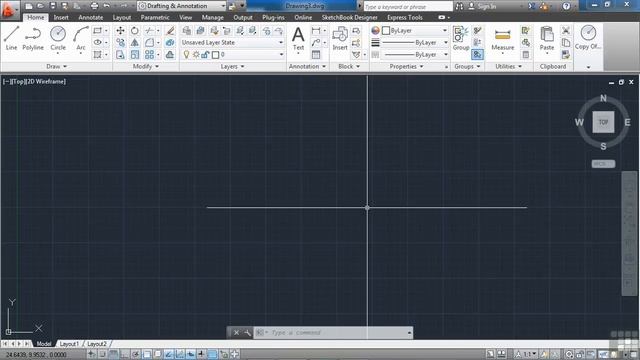Click the Undo arrow in quick access toolbar

click(x=107, y=6)
